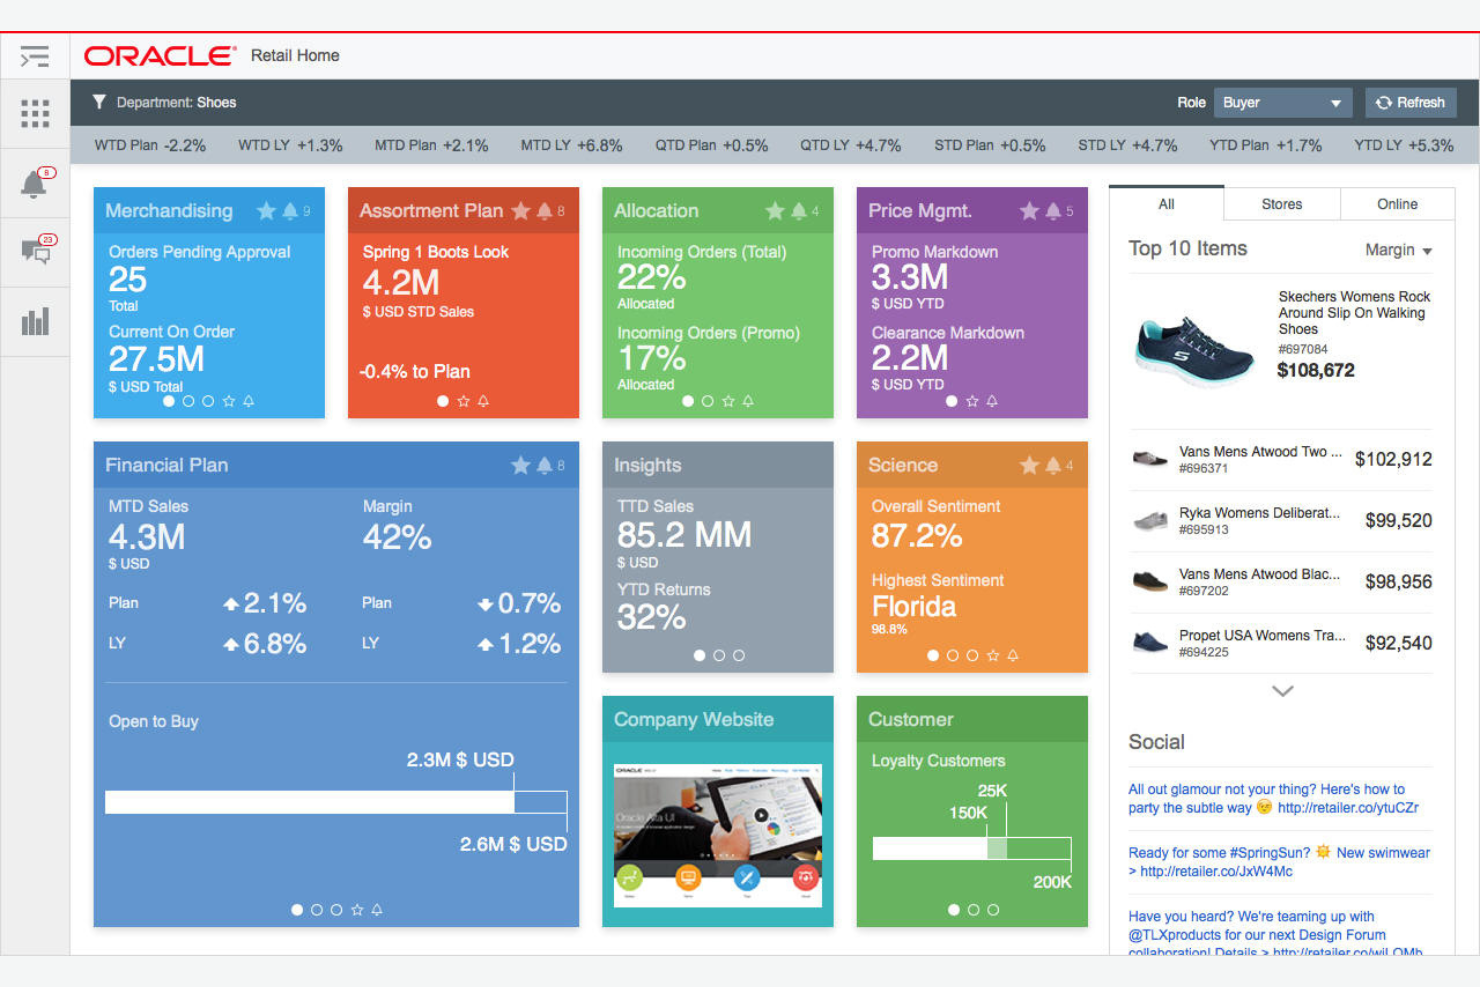Open the messages panel from the sidebar
The height and width of the screenshot is (987, 1480).
point(35,251)
